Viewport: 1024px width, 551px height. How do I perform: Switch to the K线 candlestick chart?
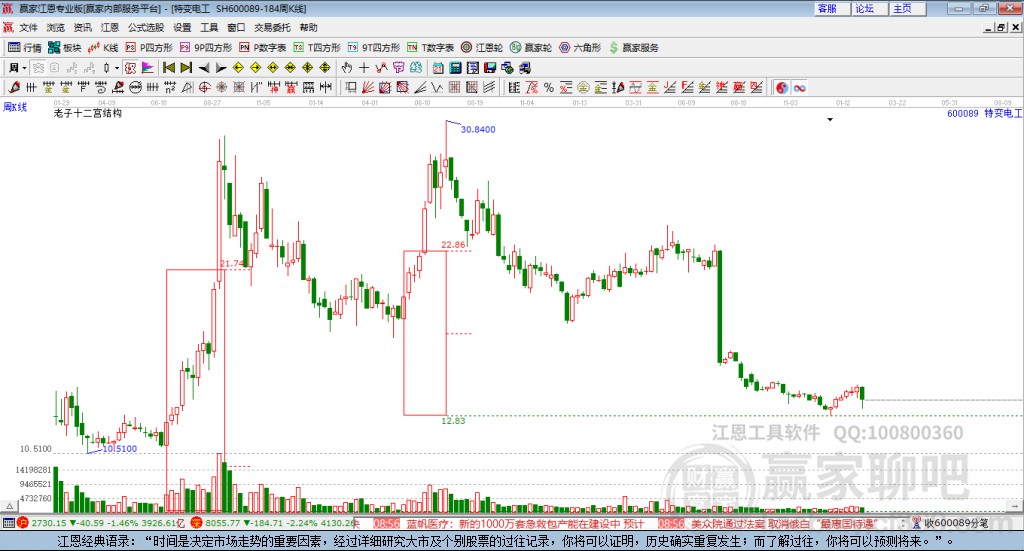click(103, 48)
